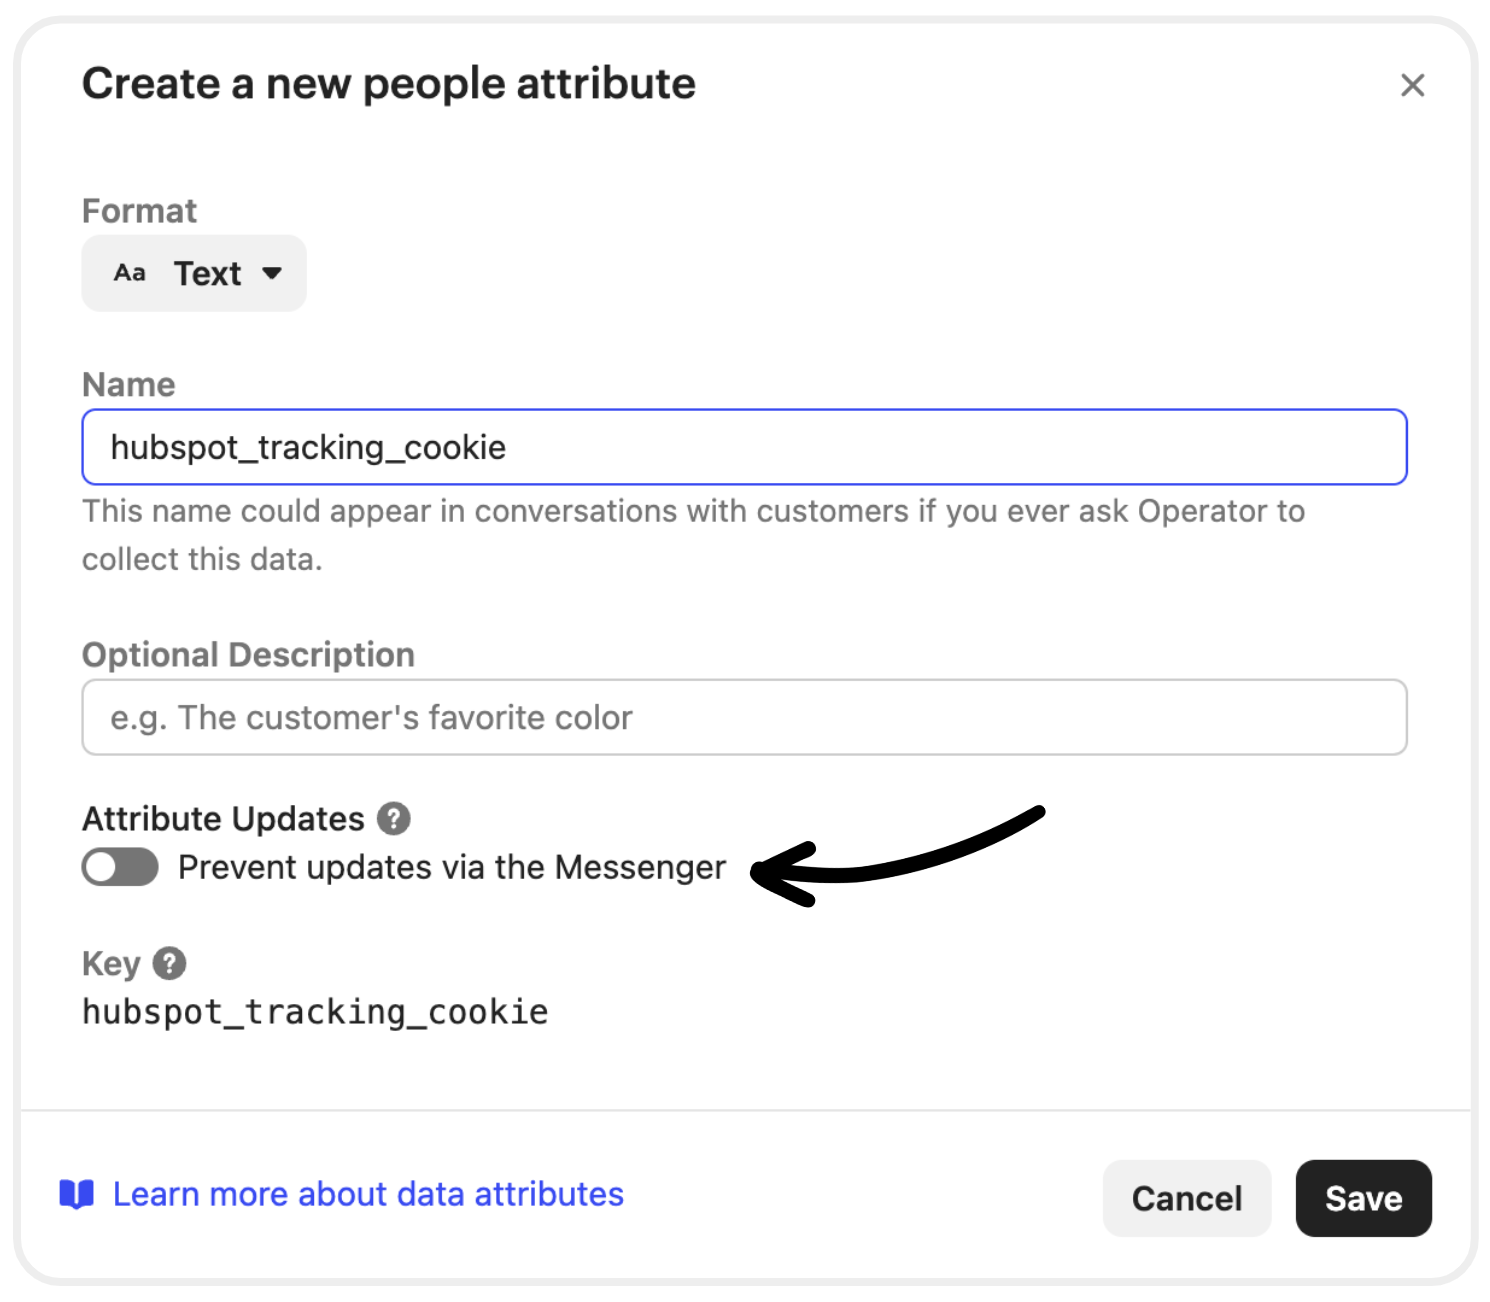Screen dimensions: 1490x1302
Task: Click the Attribute Updates section heading
Action: (x=223, y=819)
